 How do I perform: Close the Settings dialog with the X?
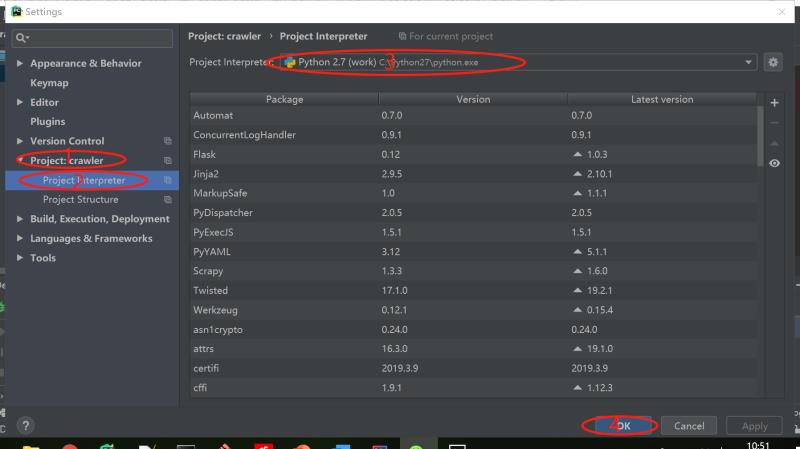[x=781, y=11]
